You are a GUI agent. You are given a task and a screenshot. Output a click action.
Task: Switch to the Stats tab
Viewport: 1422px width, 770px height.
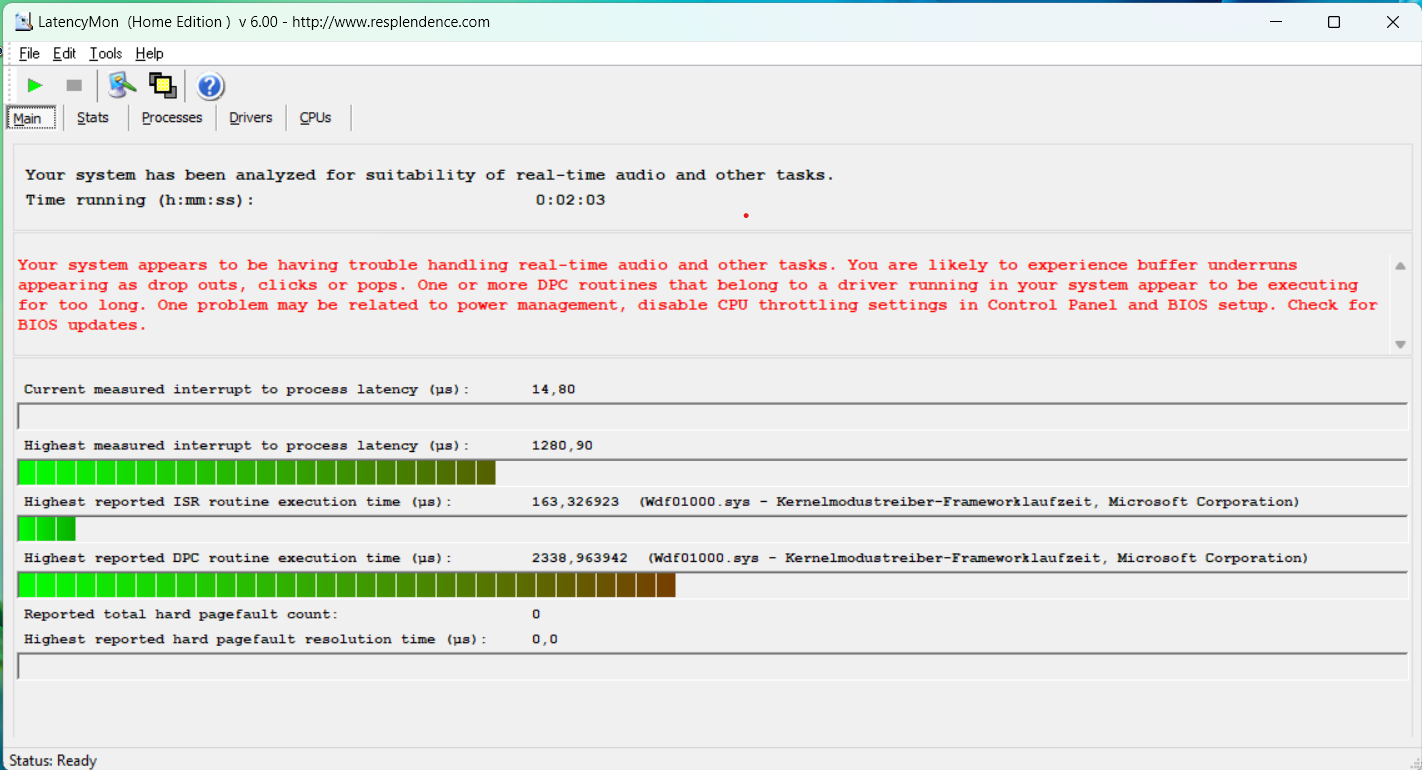tap(93, 118)
